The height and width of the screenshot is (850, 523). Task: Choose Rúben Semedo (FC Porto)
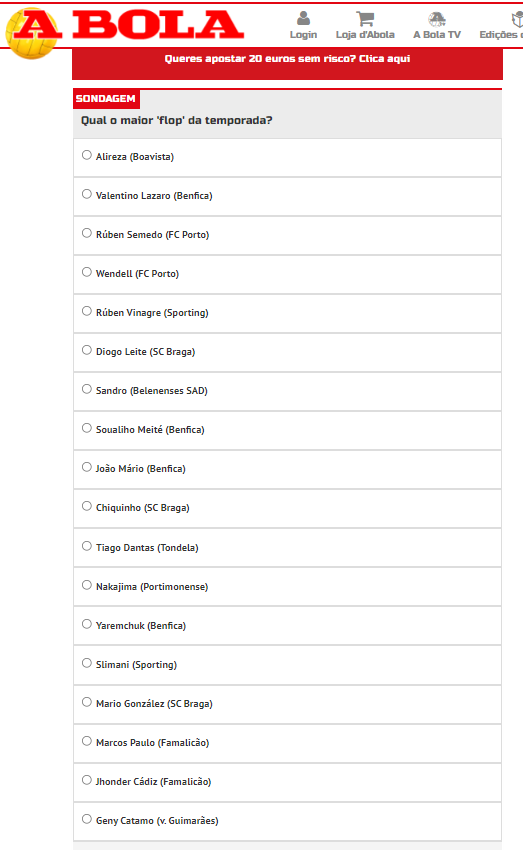click(87, 233)
